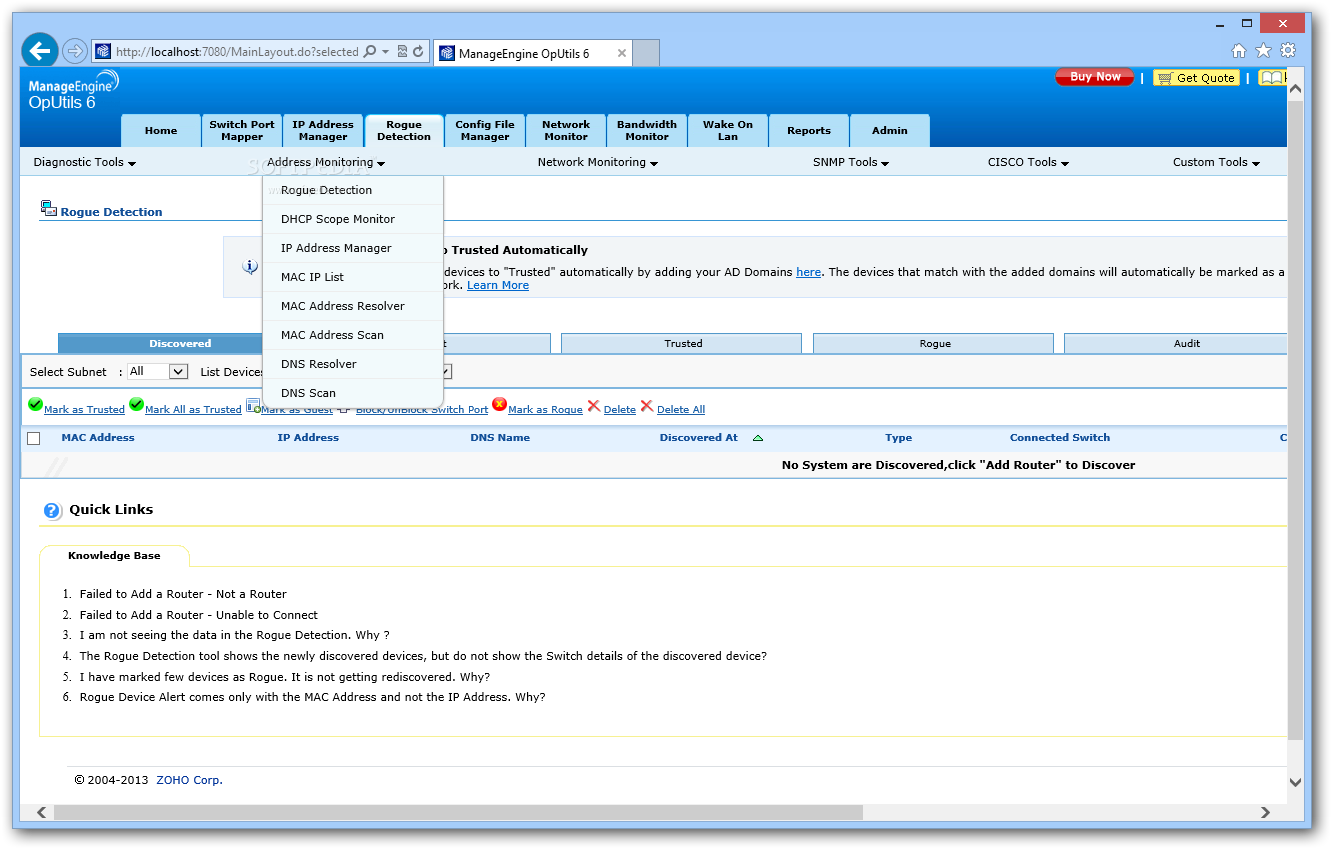Select DNS Resolver menu item
The width and height of the screenshot is (1332, 849).
353,364
